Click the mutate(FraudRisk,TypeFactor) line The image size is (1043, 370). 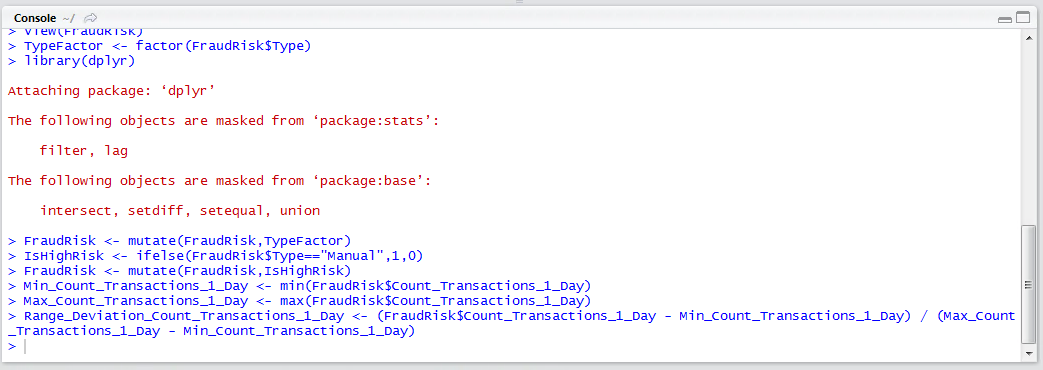[179, 241]
